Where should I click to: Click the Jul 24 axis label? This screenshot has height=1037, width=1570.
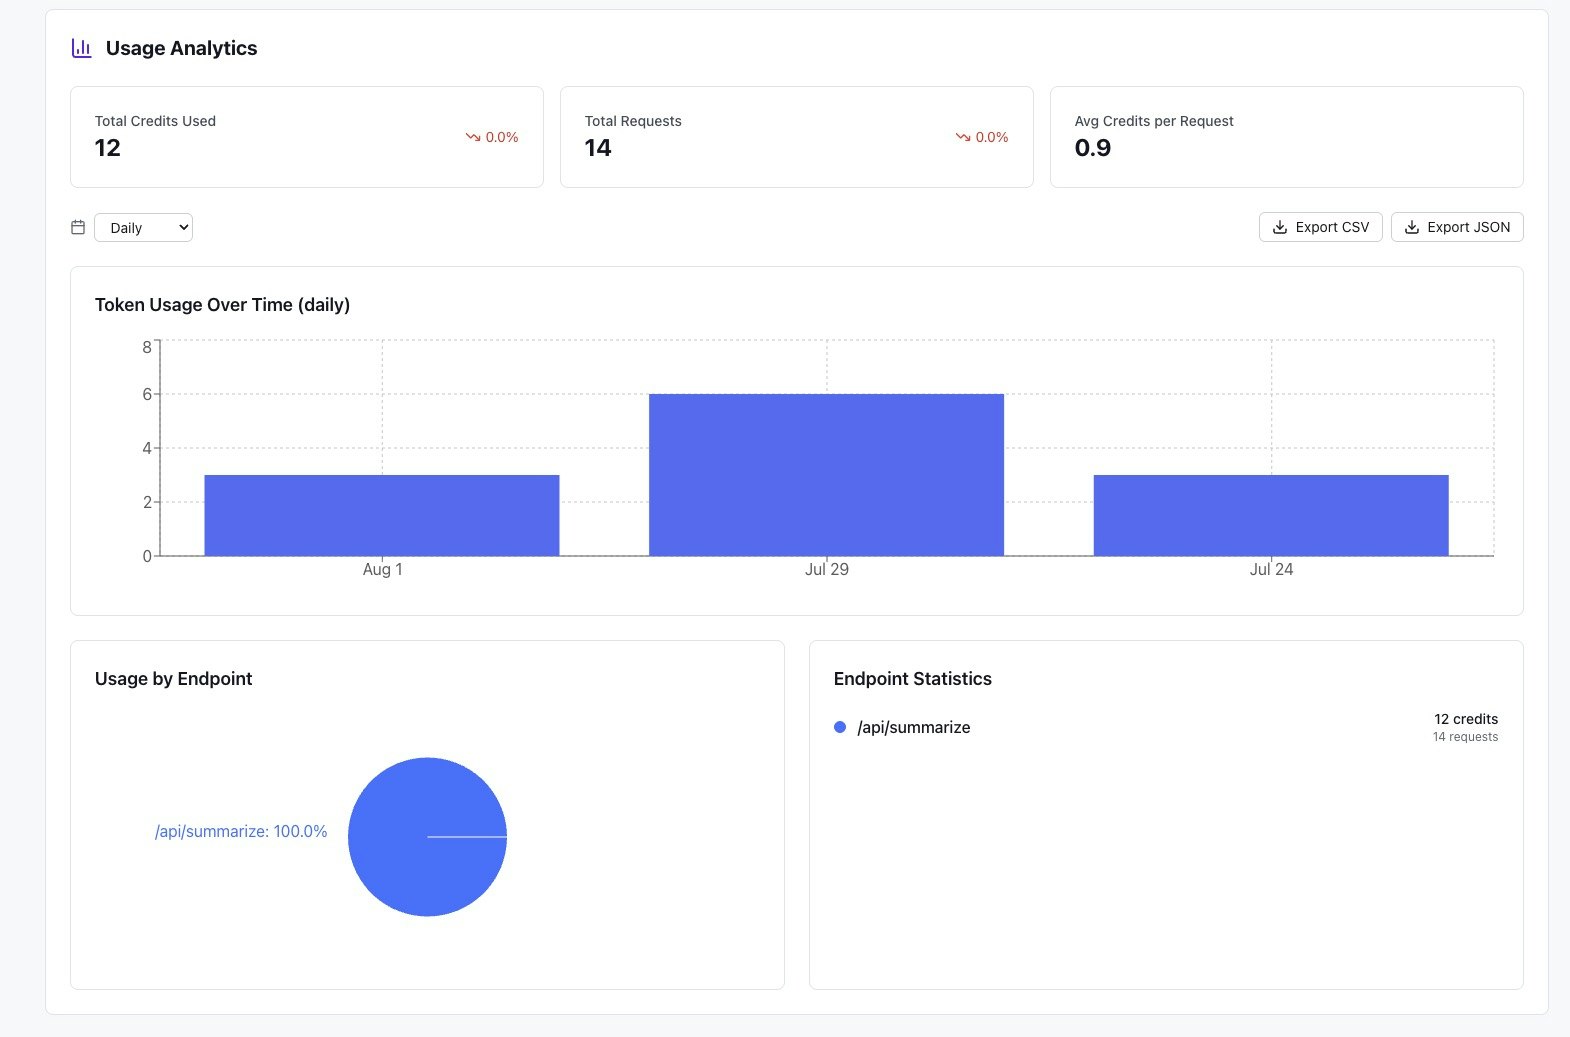(1271, 569)
